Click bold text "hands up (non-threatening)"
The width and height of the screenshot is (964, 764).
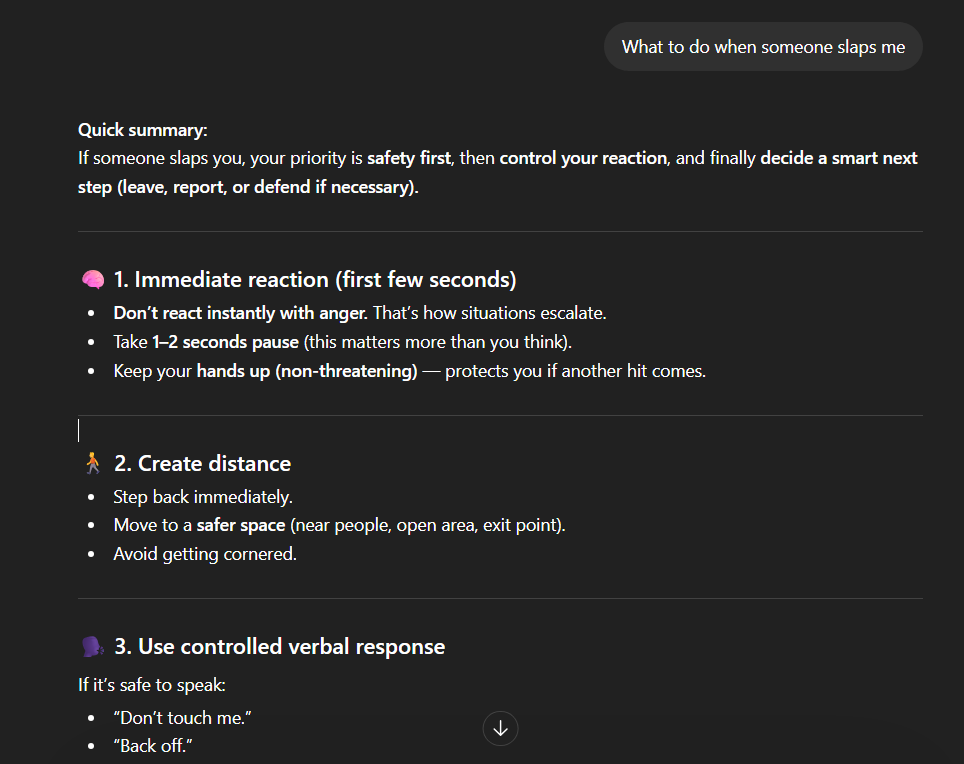(x=307, y=371)
